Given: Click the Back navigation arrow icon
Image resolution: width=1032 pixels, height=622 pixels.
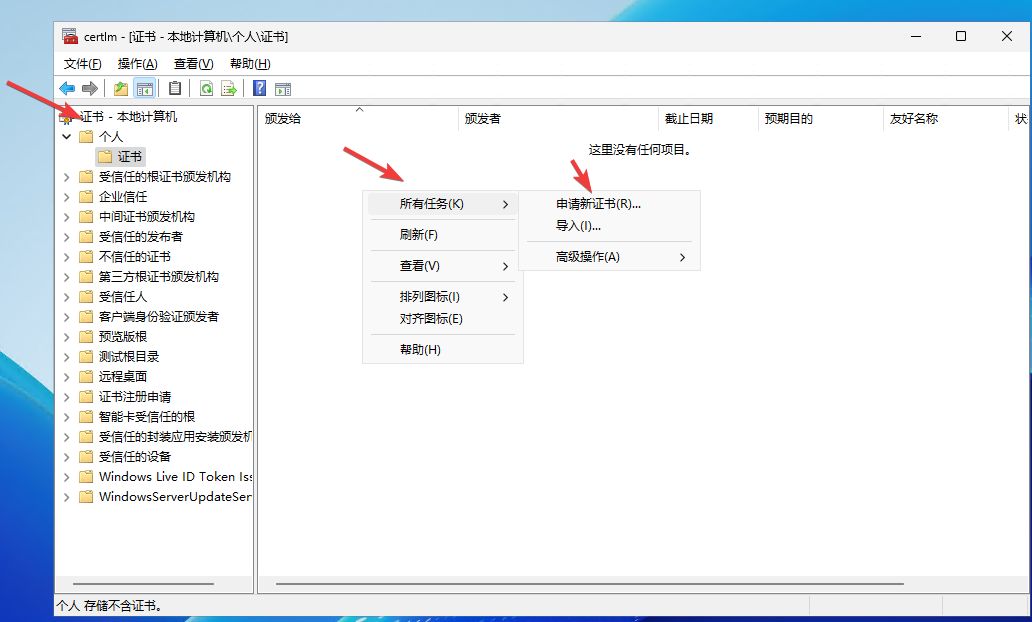Looking at the screenshot, I should (x=66, y=87).
